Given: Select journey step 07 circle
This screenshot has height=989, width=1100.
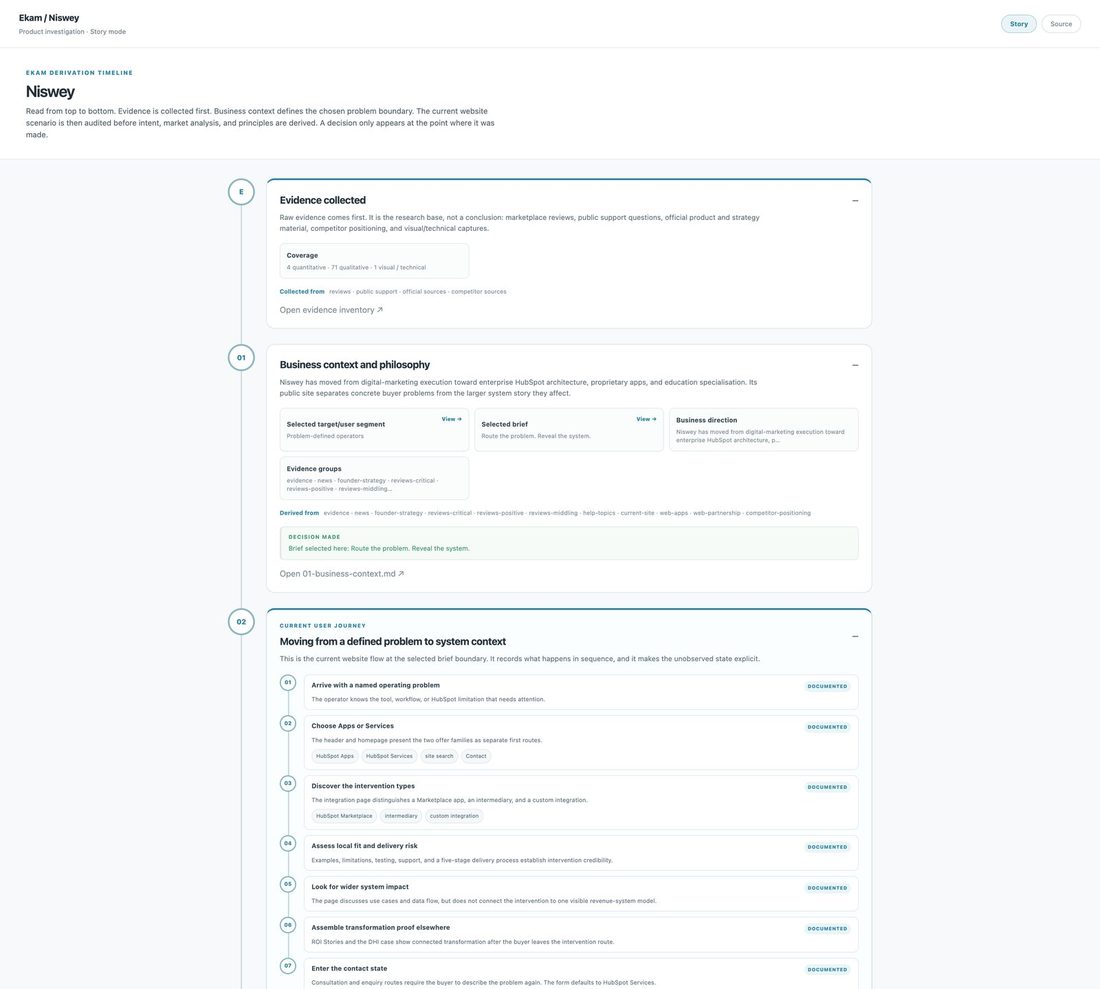Looking at the screenshot, I should coord(288,966).
